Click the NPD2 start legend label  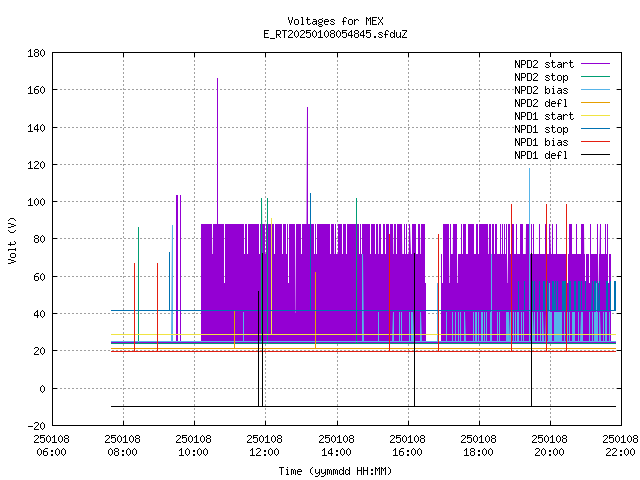(544, 64)
